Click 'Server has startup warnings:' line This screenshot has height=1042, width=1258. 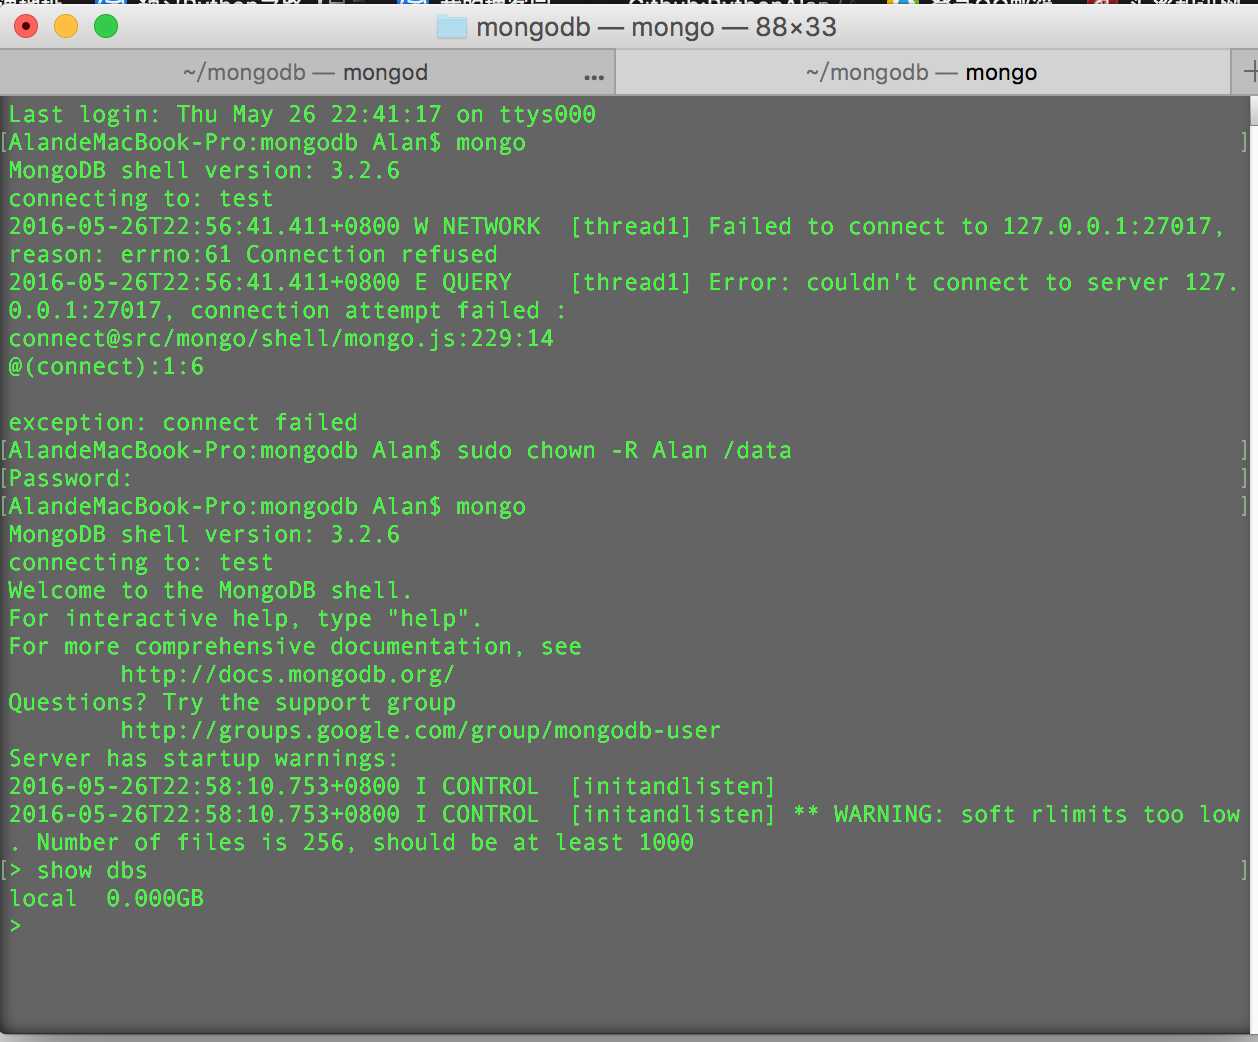tap(203, 759)
